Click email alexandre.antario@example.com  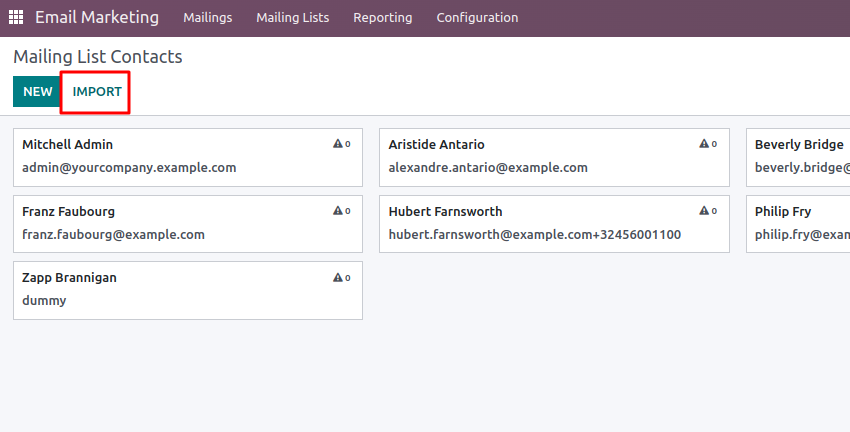click(488, 167)
